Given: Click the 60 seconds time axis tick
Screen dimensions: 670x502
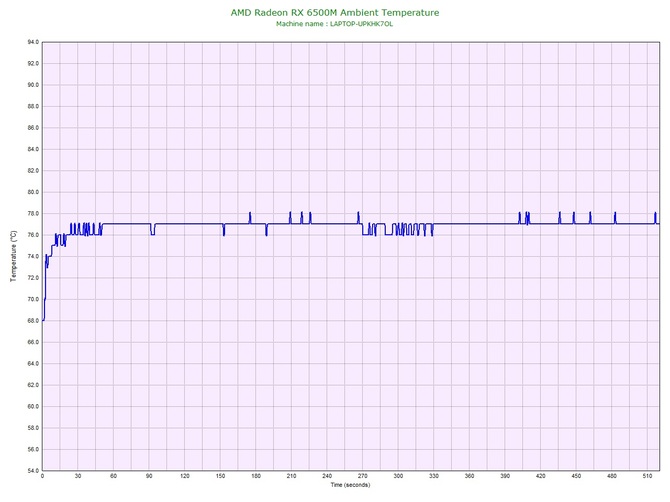Looking at the screenshot, I should [x=113, y=476].
